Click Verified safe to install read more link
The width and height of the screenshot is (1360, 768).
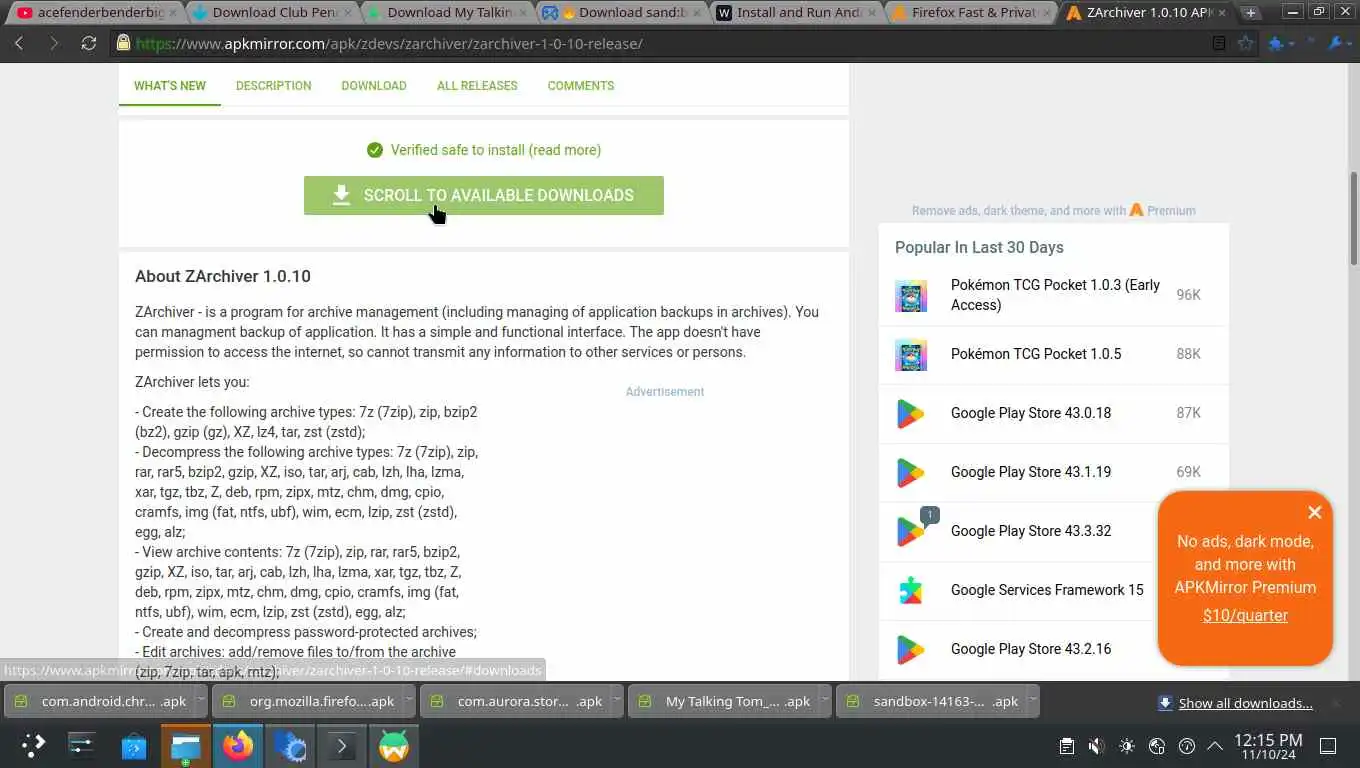coord(496,150)
